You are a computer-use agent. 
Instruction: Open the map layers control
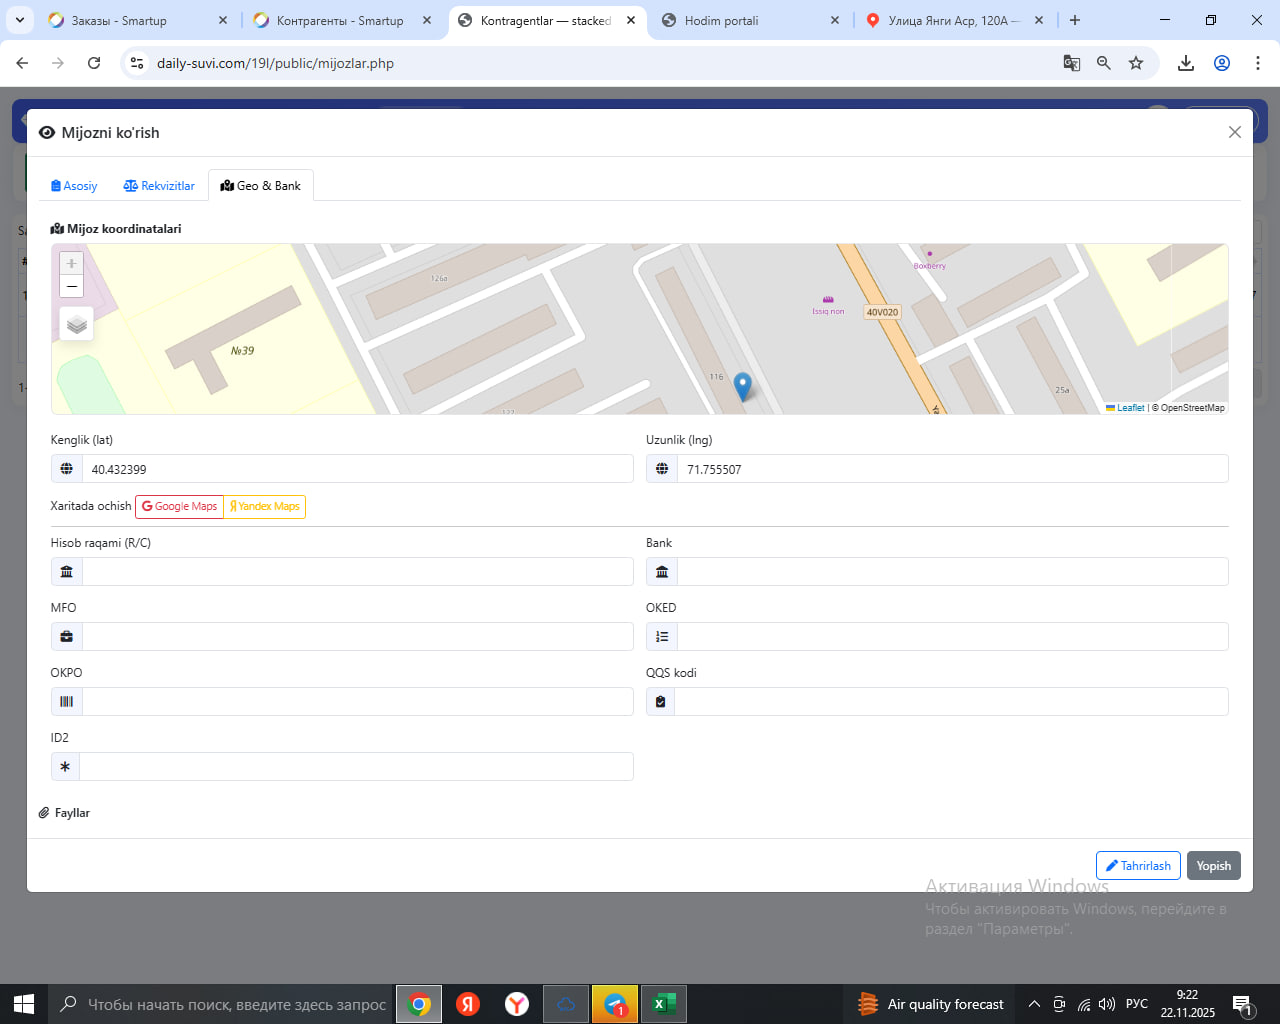click(77, 325)
